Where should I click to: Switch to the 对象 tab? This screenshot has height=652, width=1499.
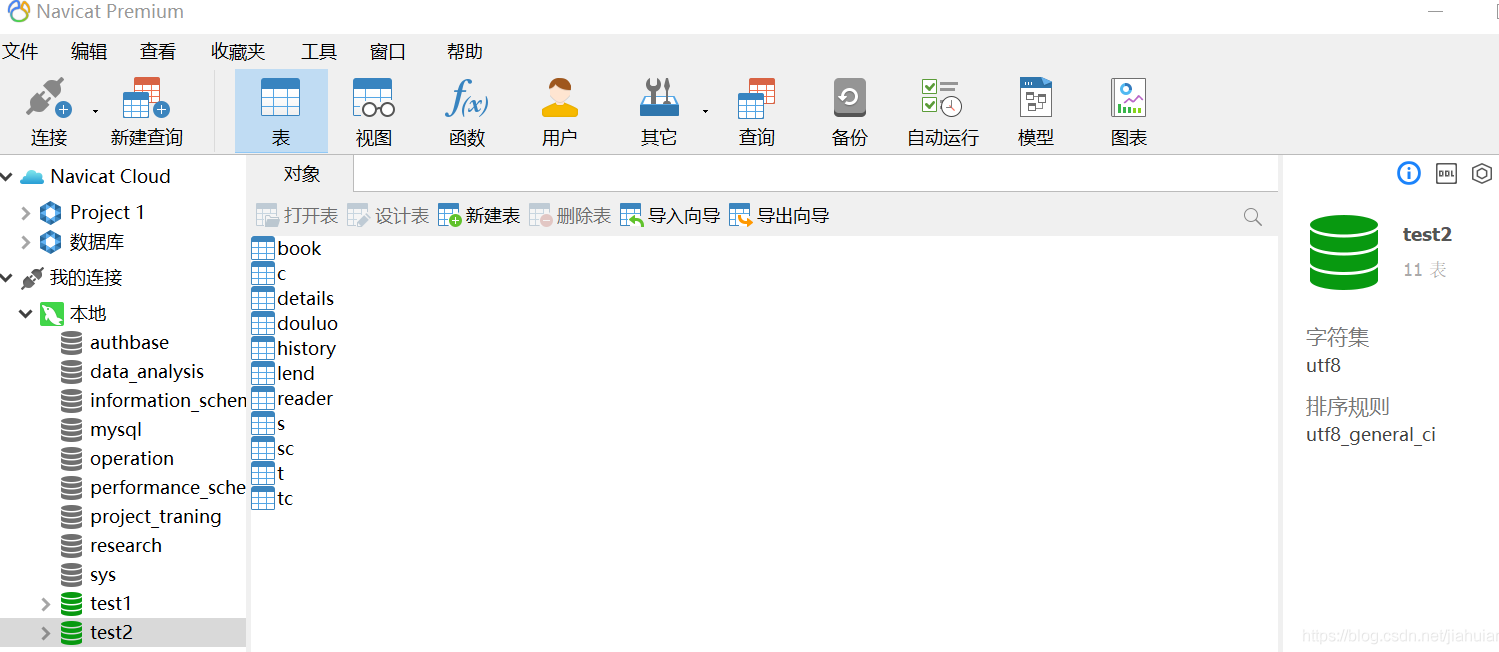pyautogui.click(x=301, y=173)
